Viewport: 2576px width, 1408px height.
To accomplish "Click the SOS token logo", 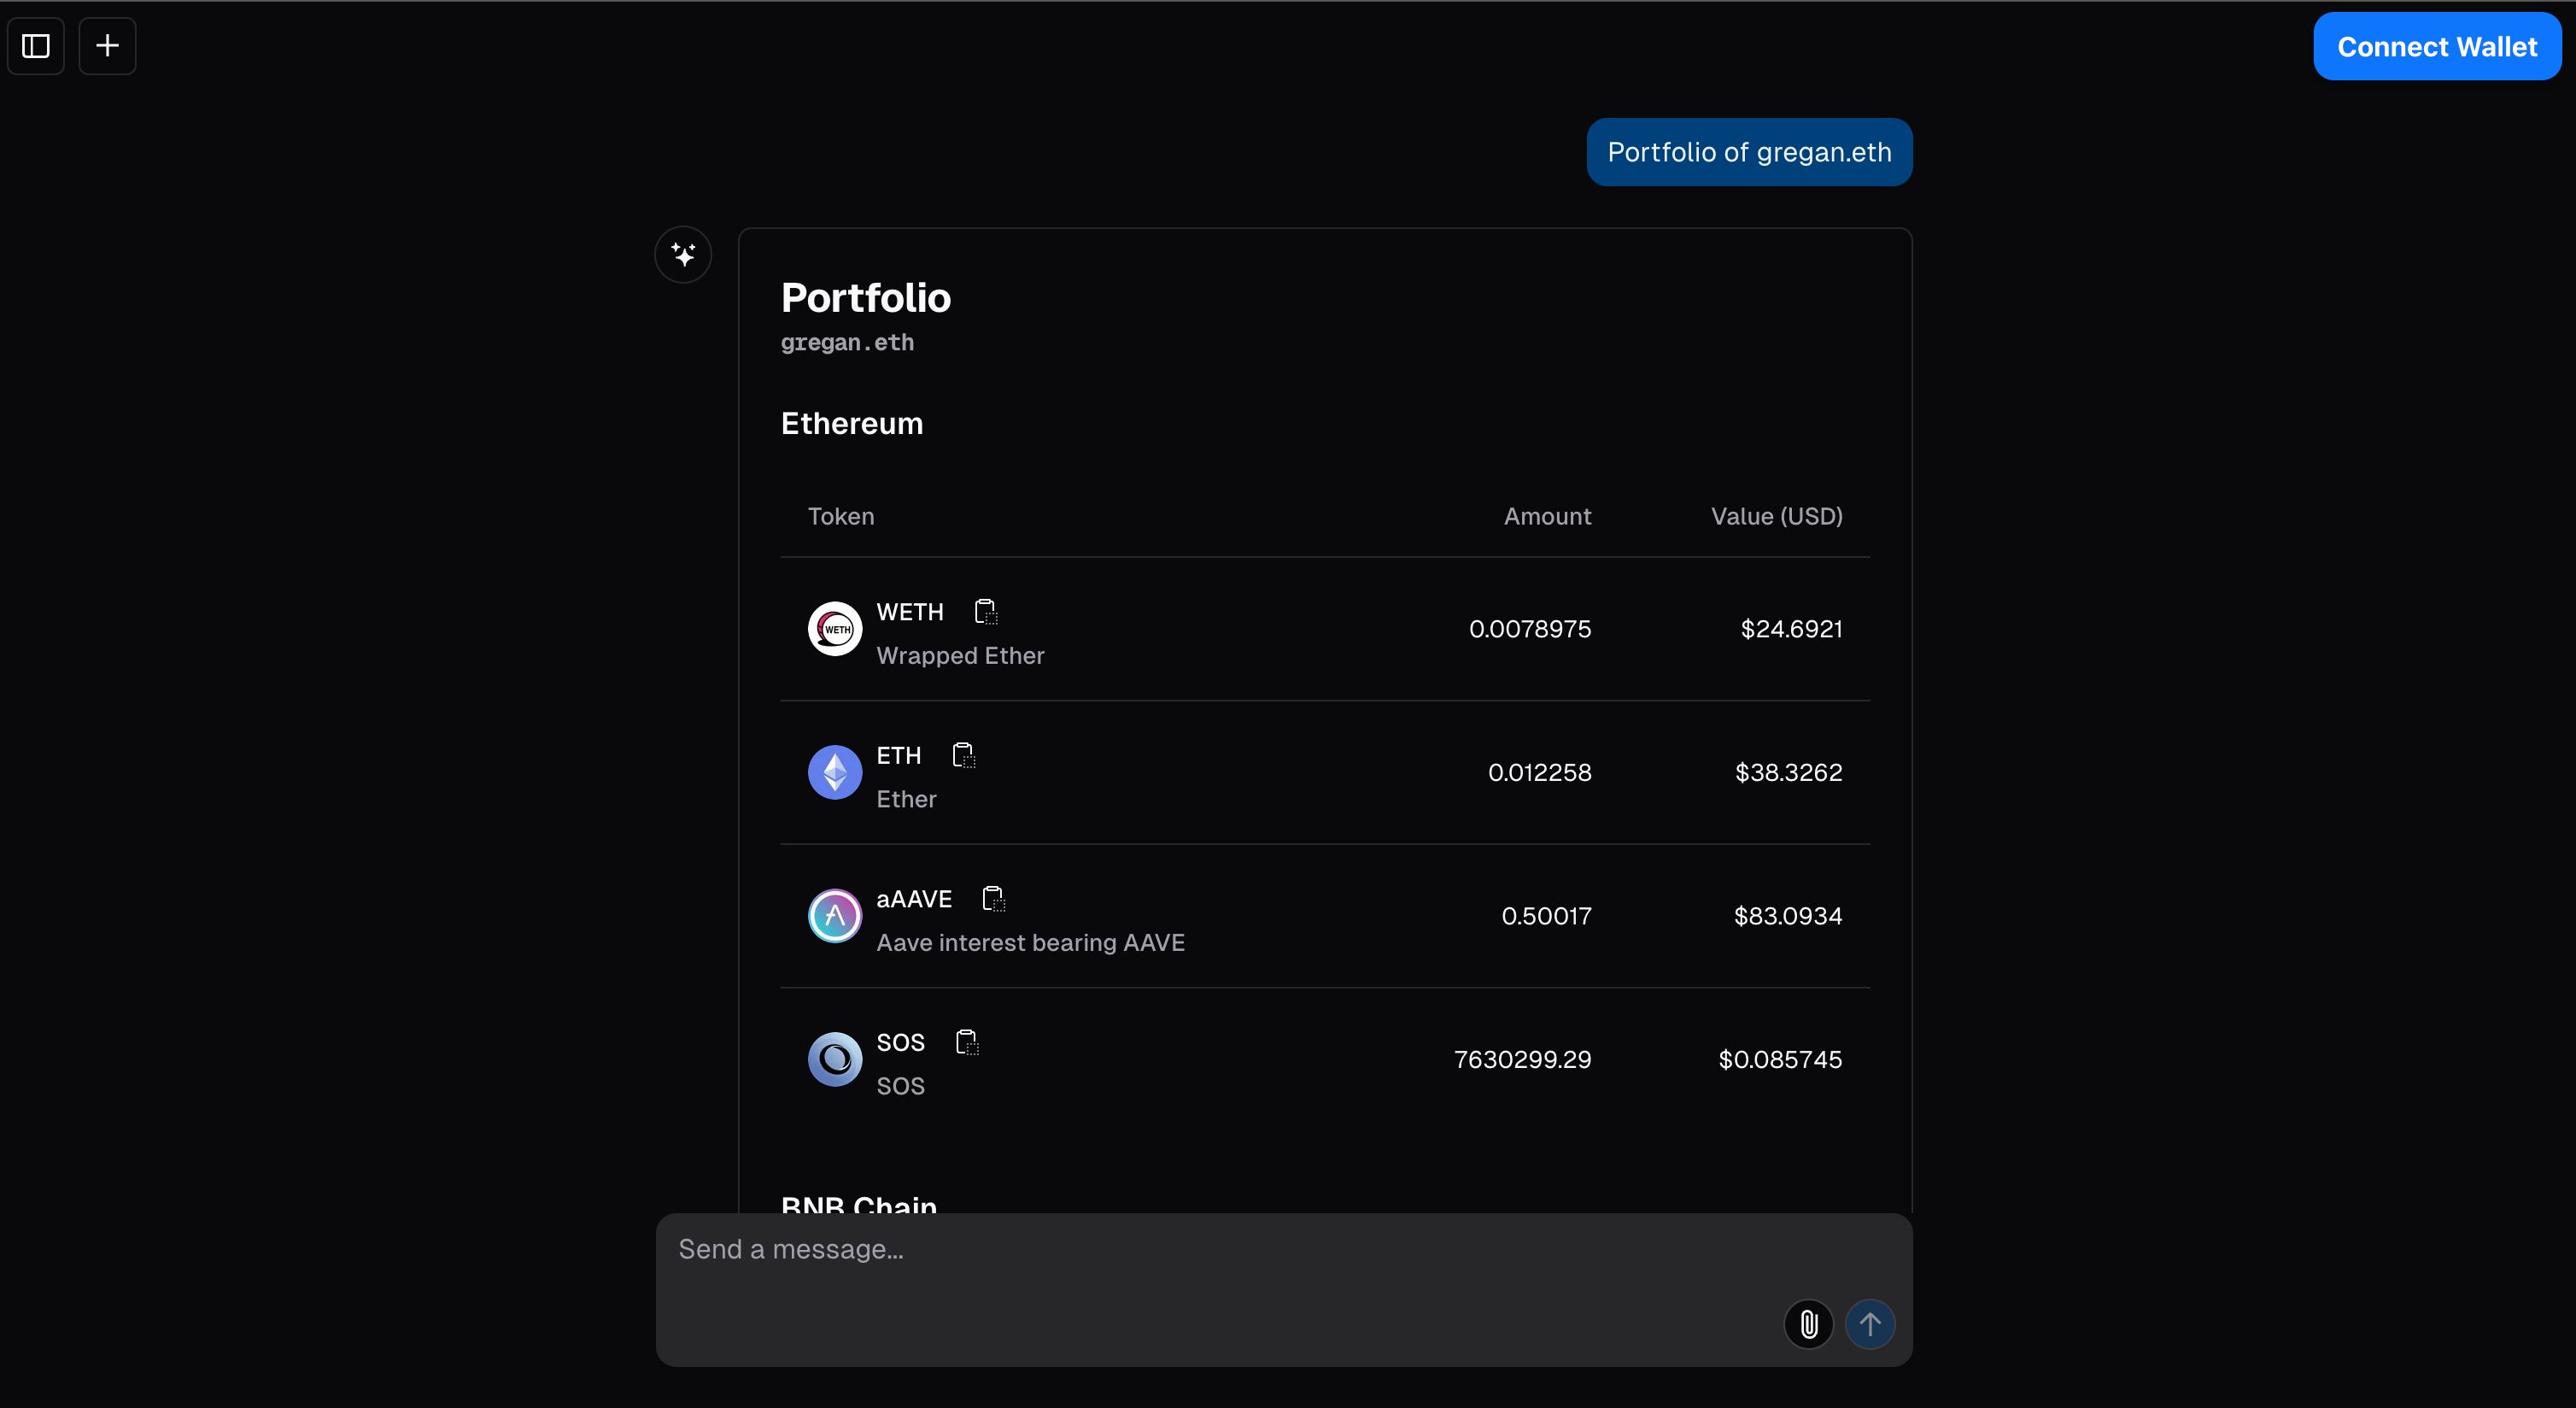I will coord(835,1059).
